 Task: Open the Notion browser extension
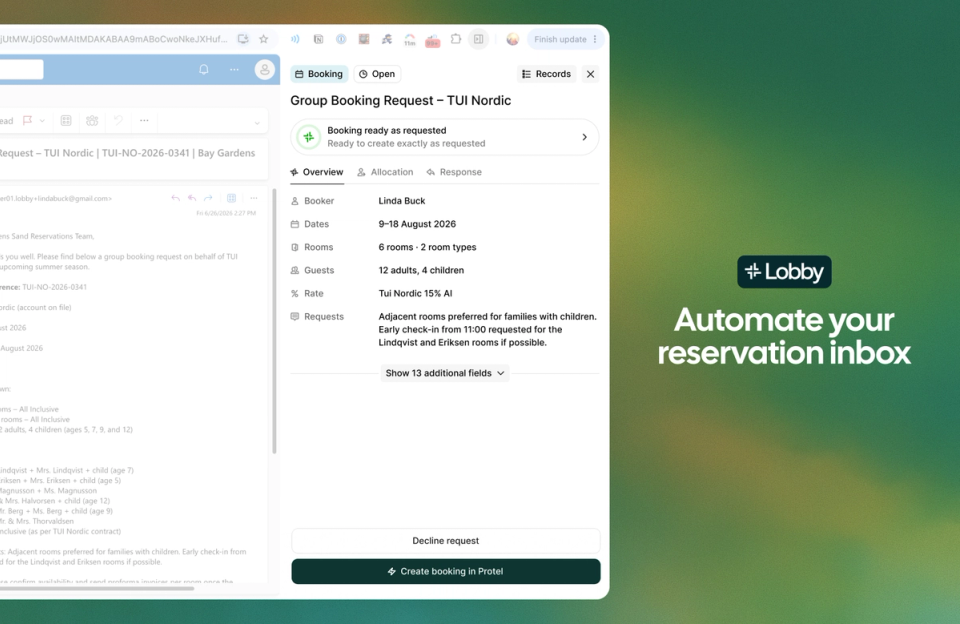pyautogui.click(x=318, y=39)
